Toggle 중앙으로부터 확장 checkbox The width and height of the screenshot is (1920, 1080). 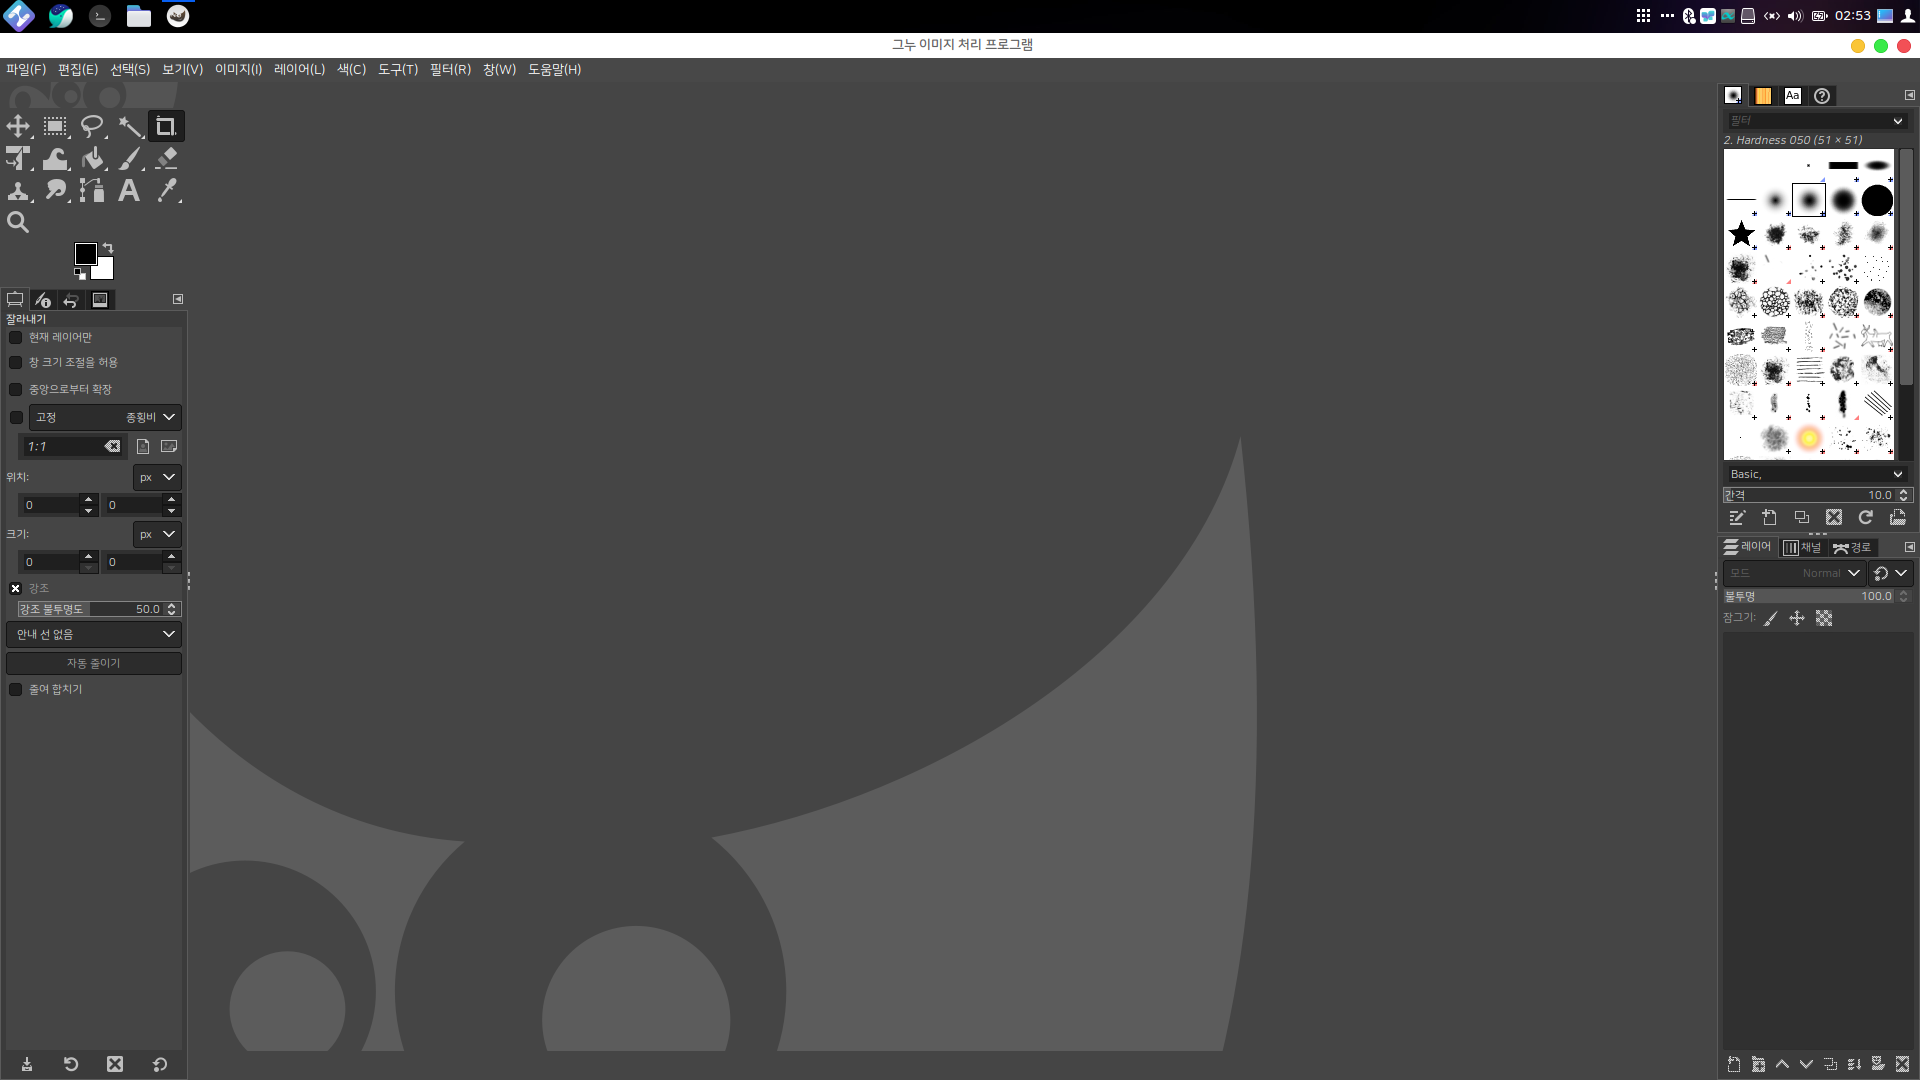tap(16, 390)
